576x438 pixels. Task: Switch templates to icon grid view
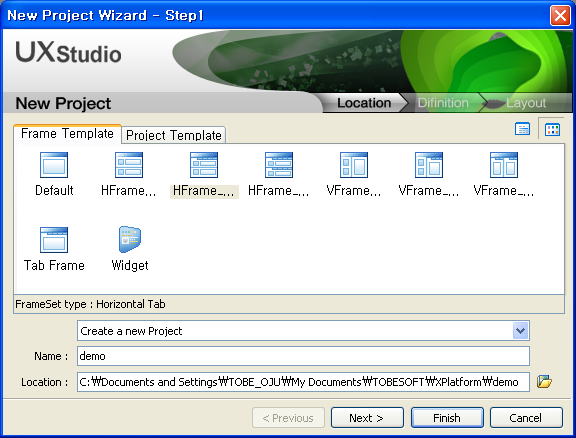552,129
